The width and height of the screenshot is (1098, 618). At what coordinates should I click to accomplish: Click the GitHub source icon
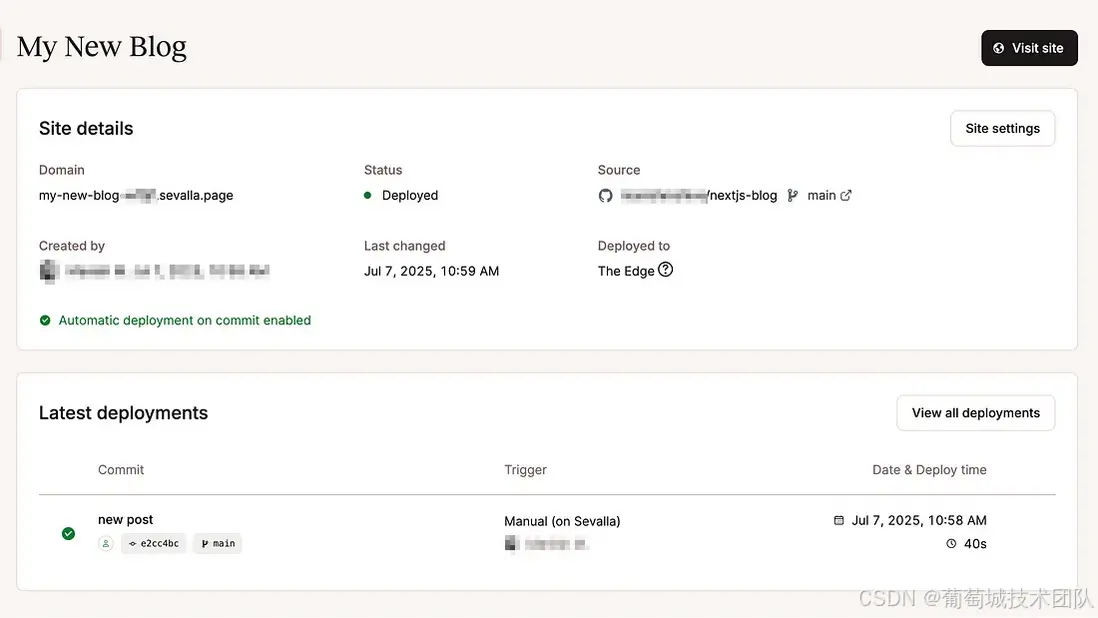coord(605,196)
